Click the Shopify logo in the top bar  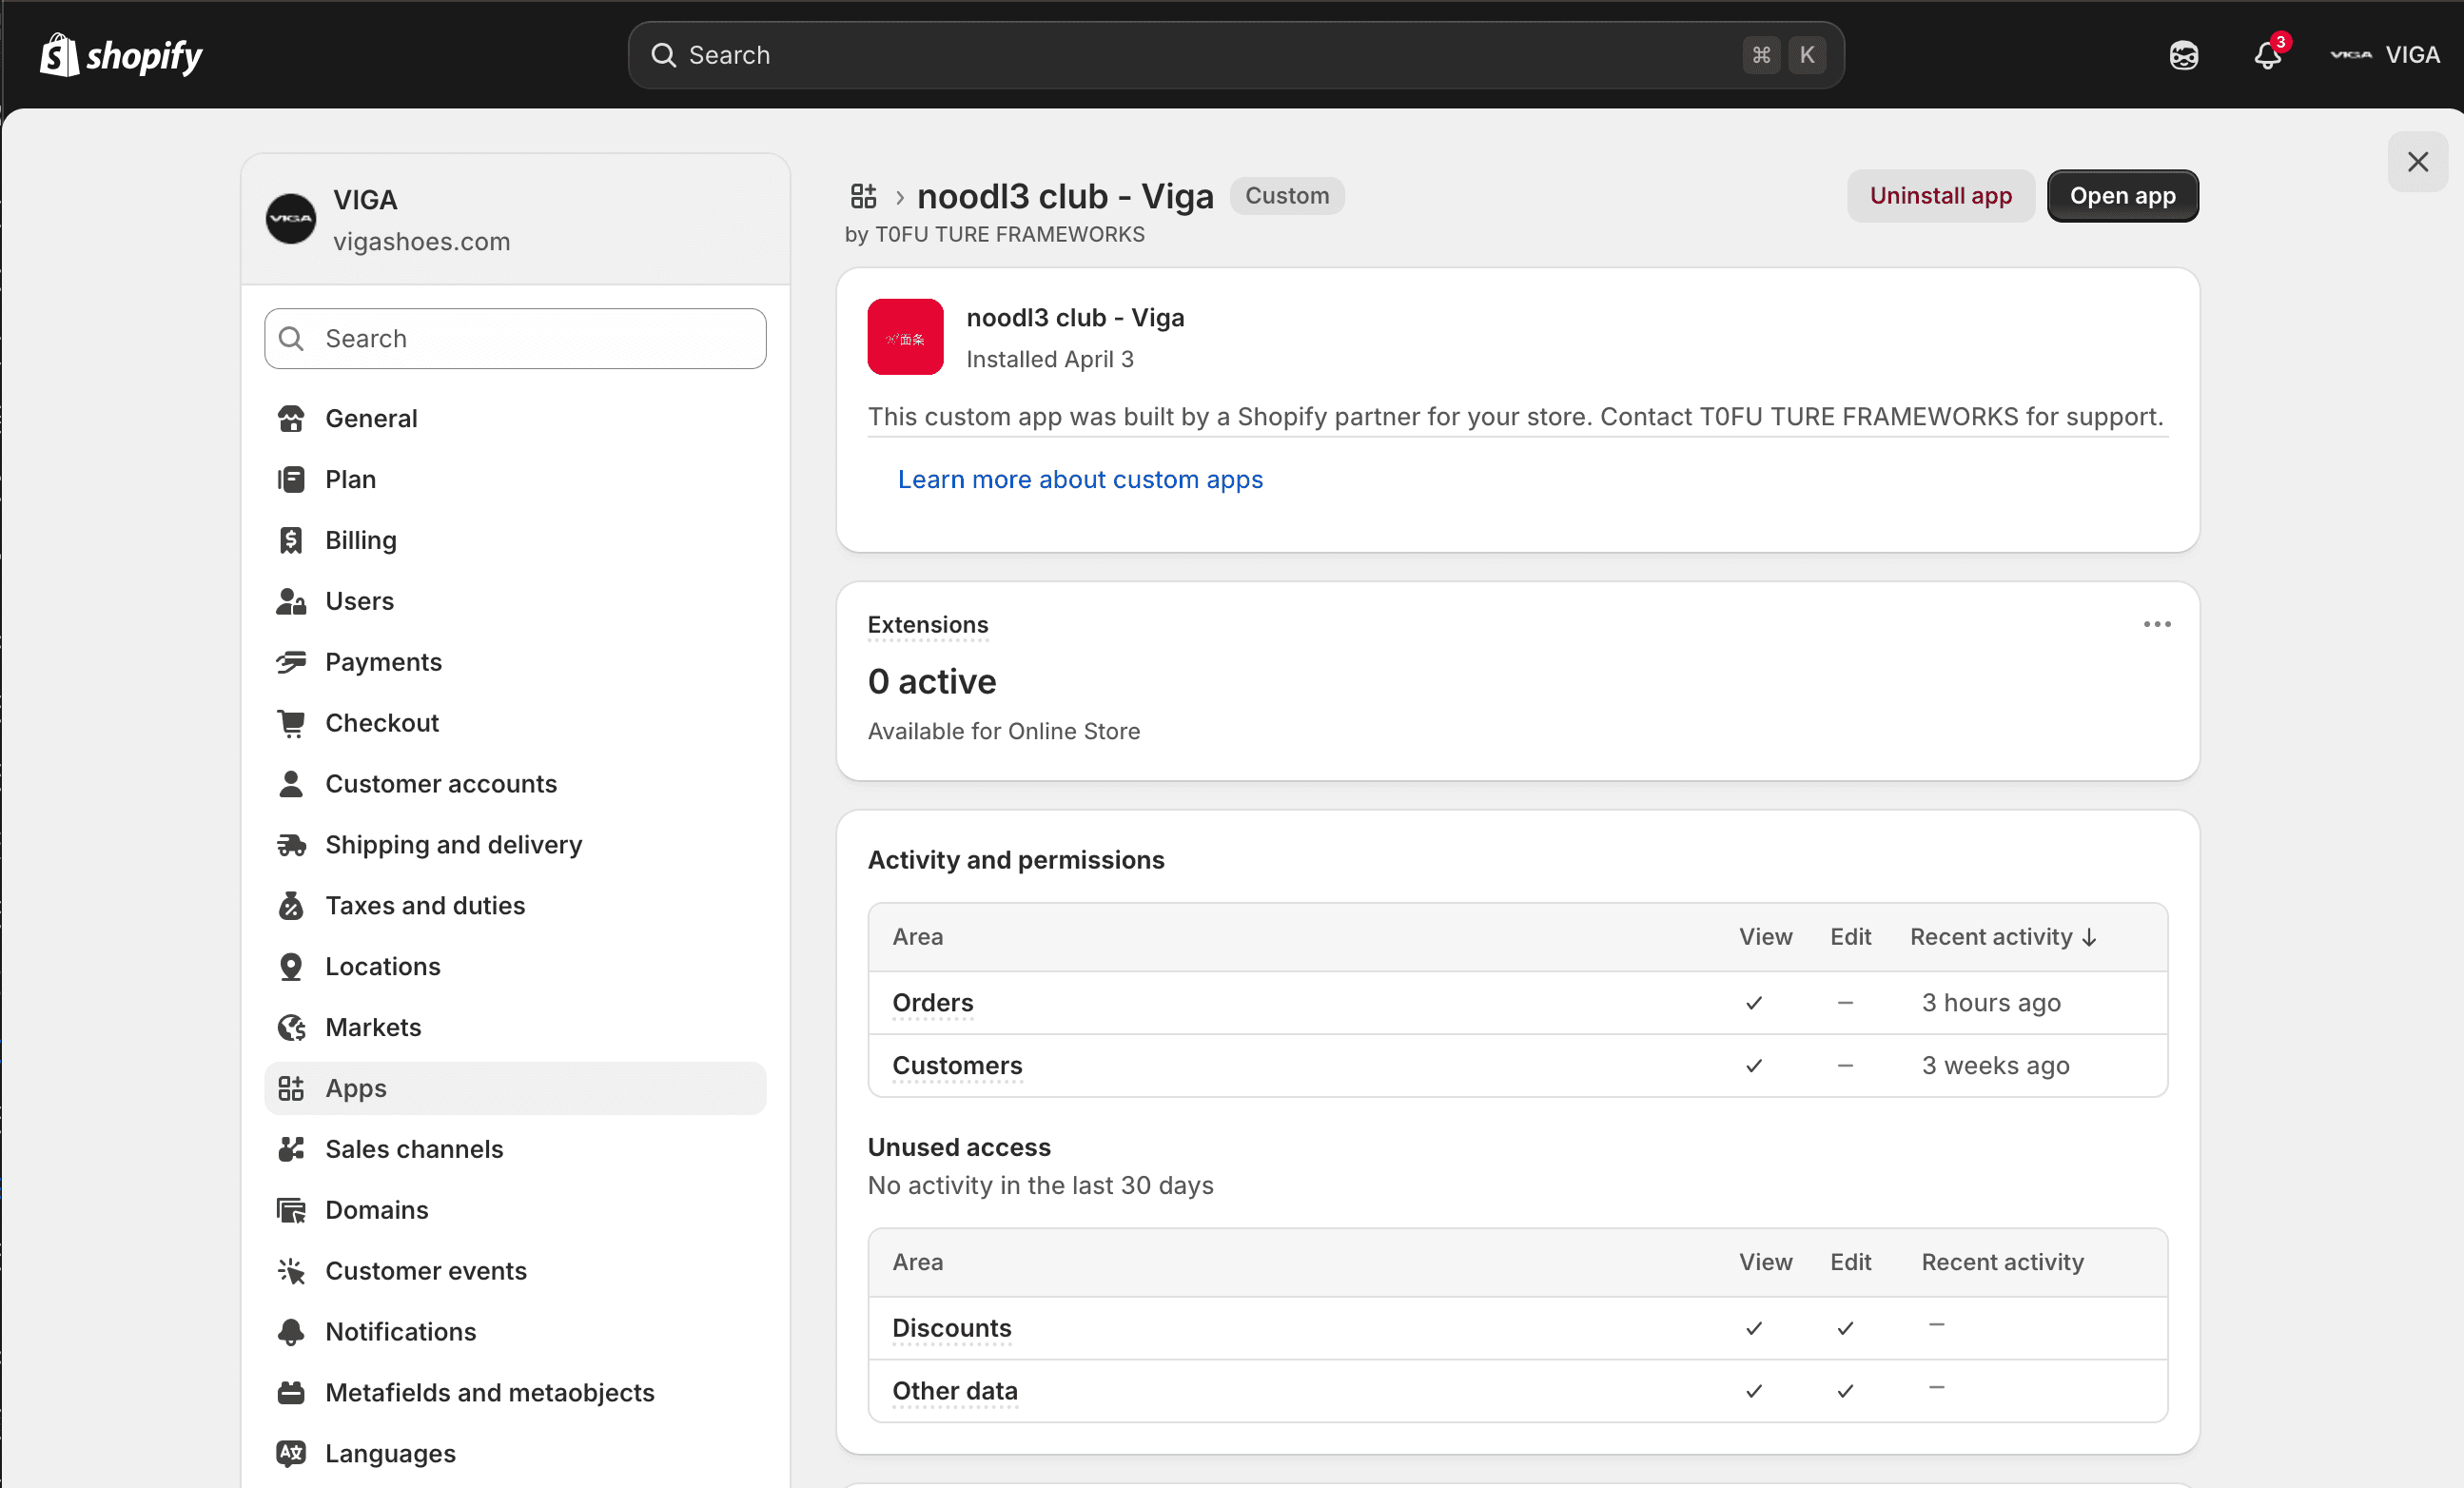(x=121, y=55)
